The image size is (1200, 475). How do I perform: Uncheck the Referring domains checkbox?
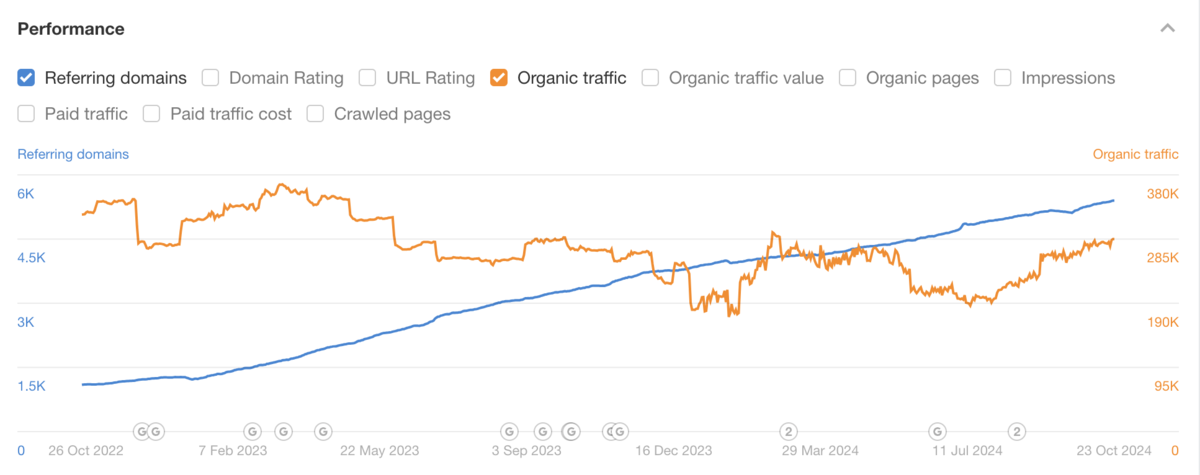tap(27, 77)
